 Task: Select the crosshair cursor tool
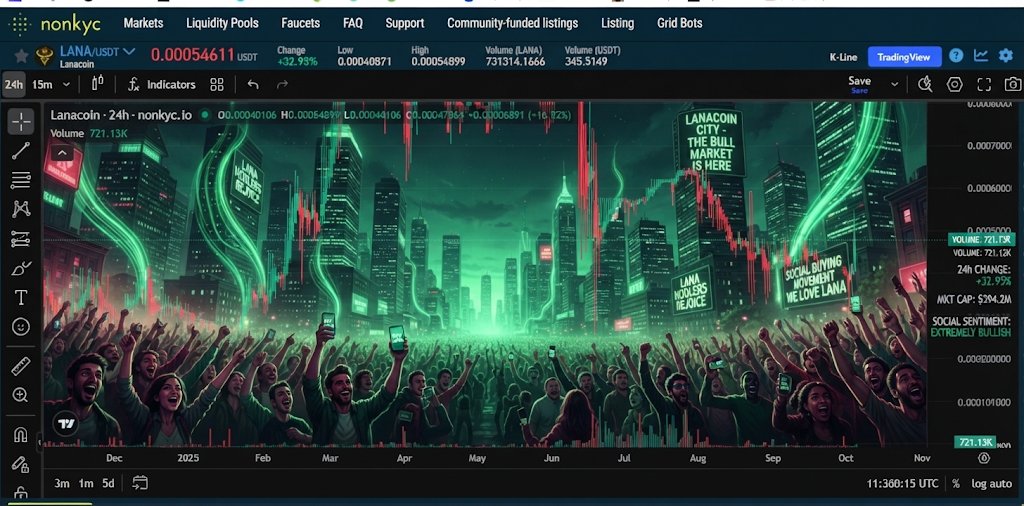coord(21,121)
